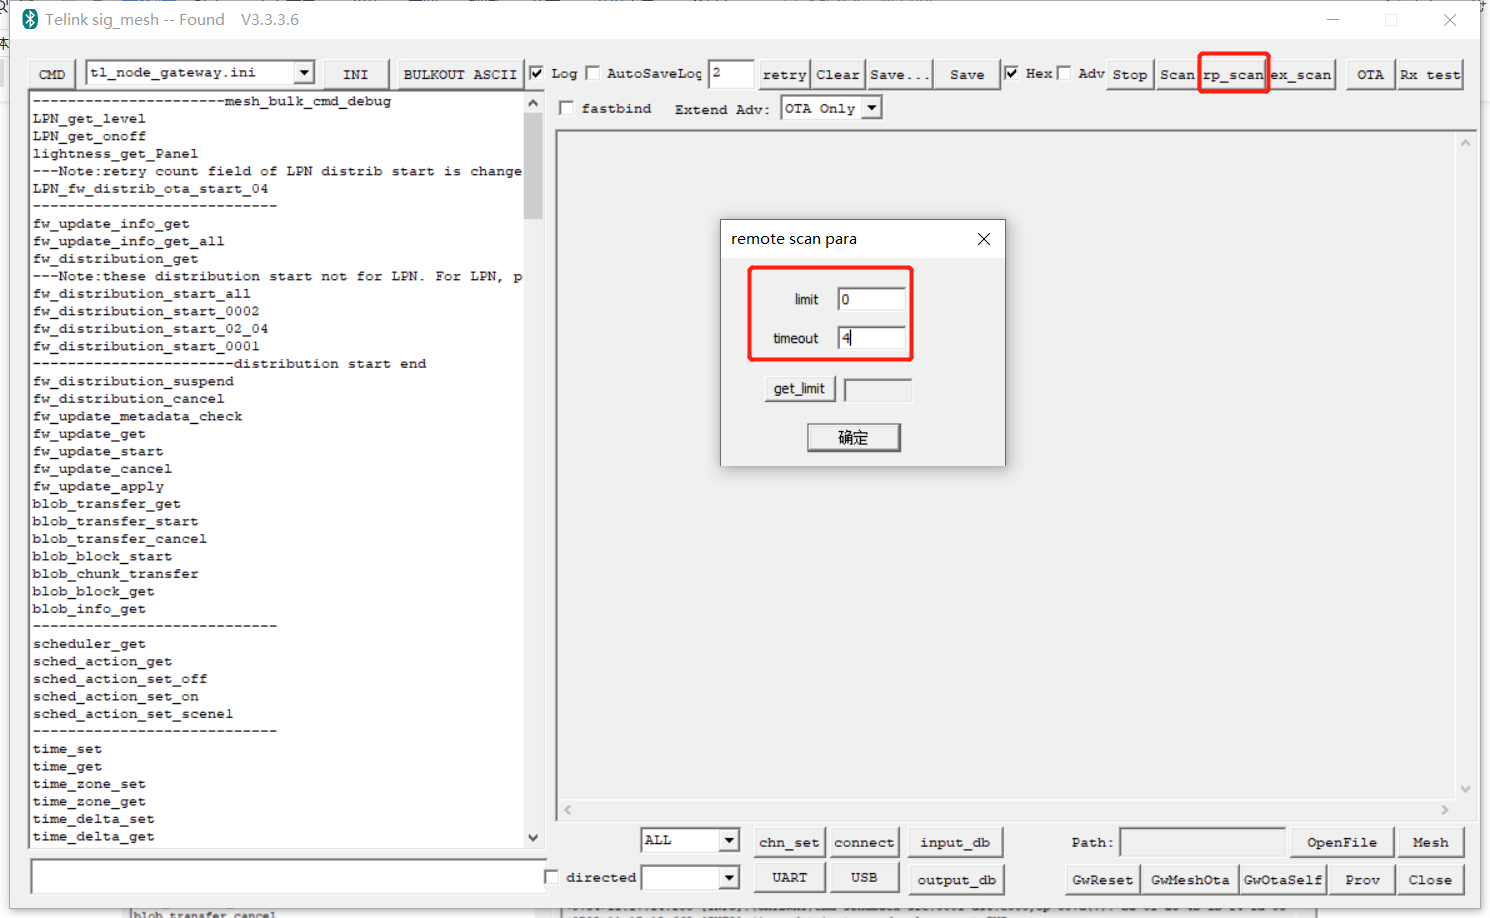Close the remote scan para dialog
The height and width of the screenshot is (918, 1490).
984,239
